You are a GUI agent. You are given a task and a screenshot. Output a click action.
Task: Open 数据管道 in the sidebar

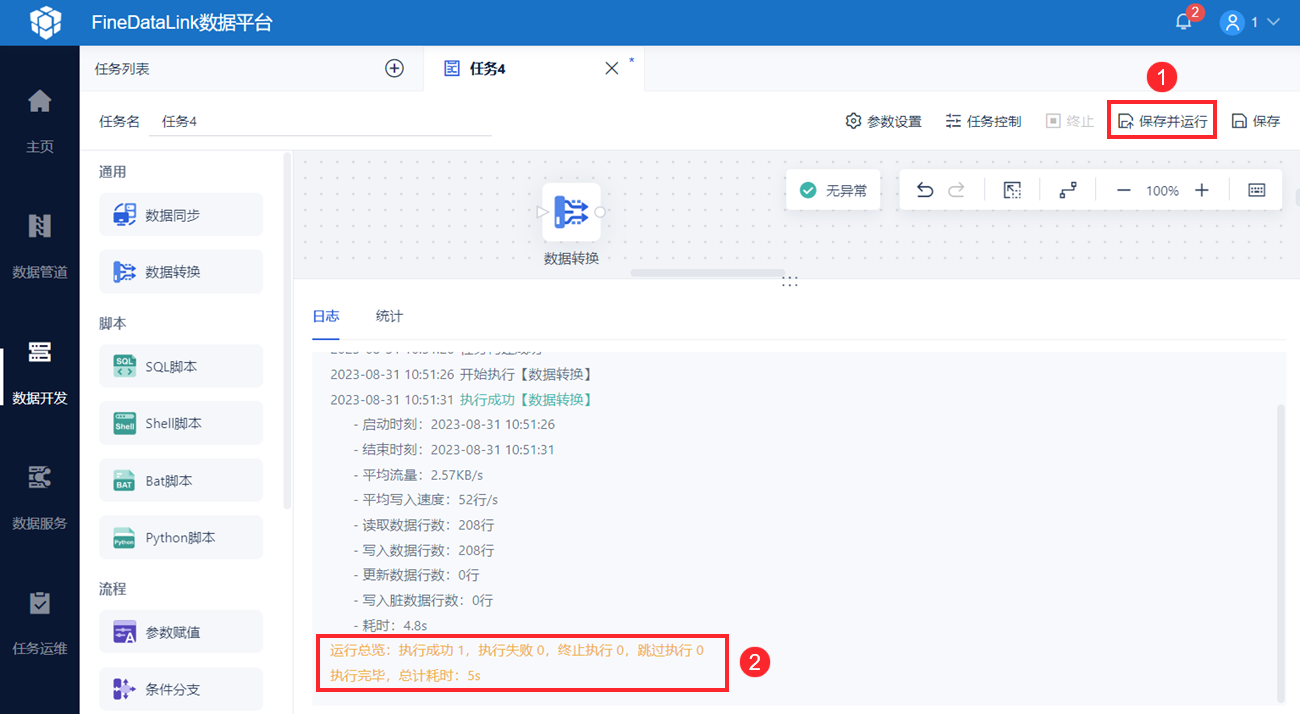[40, 246]
